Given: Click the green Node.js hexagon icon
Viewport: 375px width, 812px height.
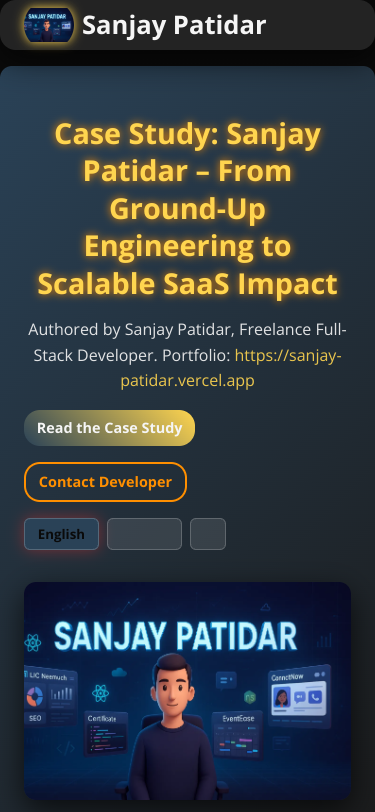Looking at the screenshot, I should click(x=251, y=697).
